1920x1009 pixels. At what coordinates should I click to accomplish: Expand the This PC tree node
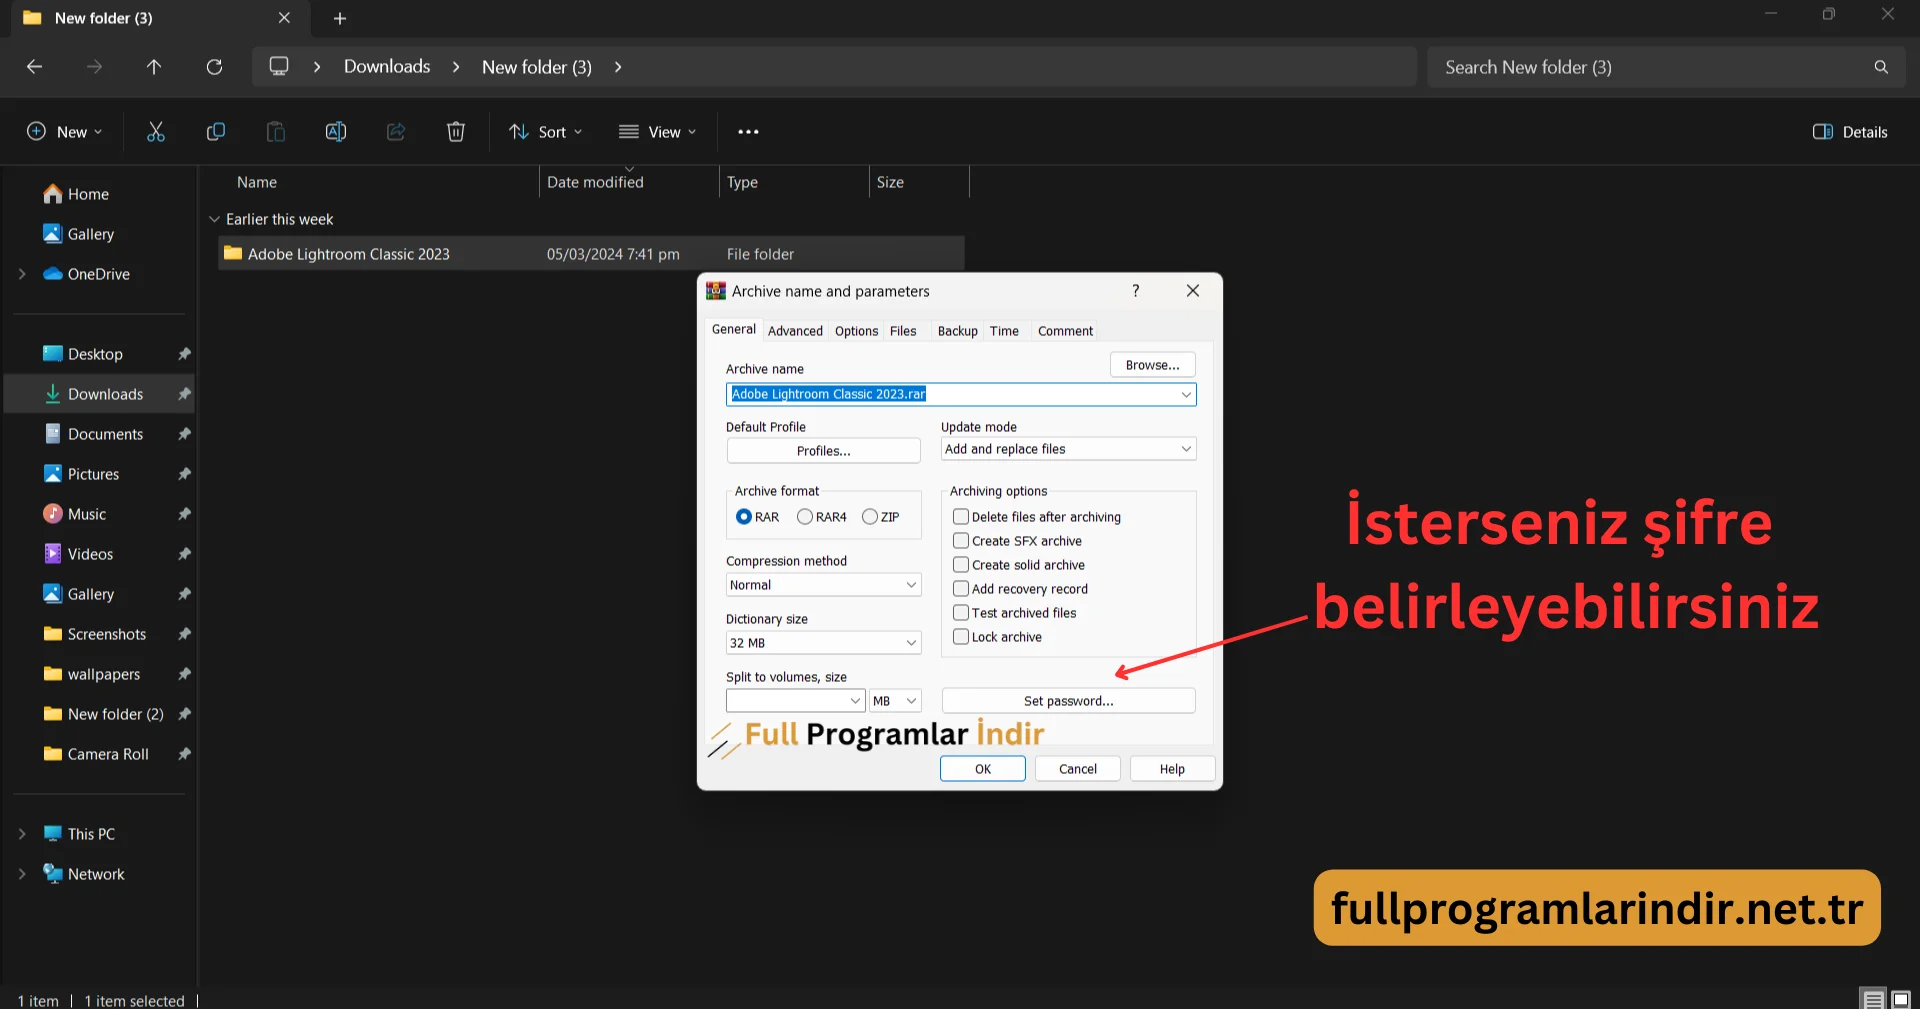coord(22,834)
